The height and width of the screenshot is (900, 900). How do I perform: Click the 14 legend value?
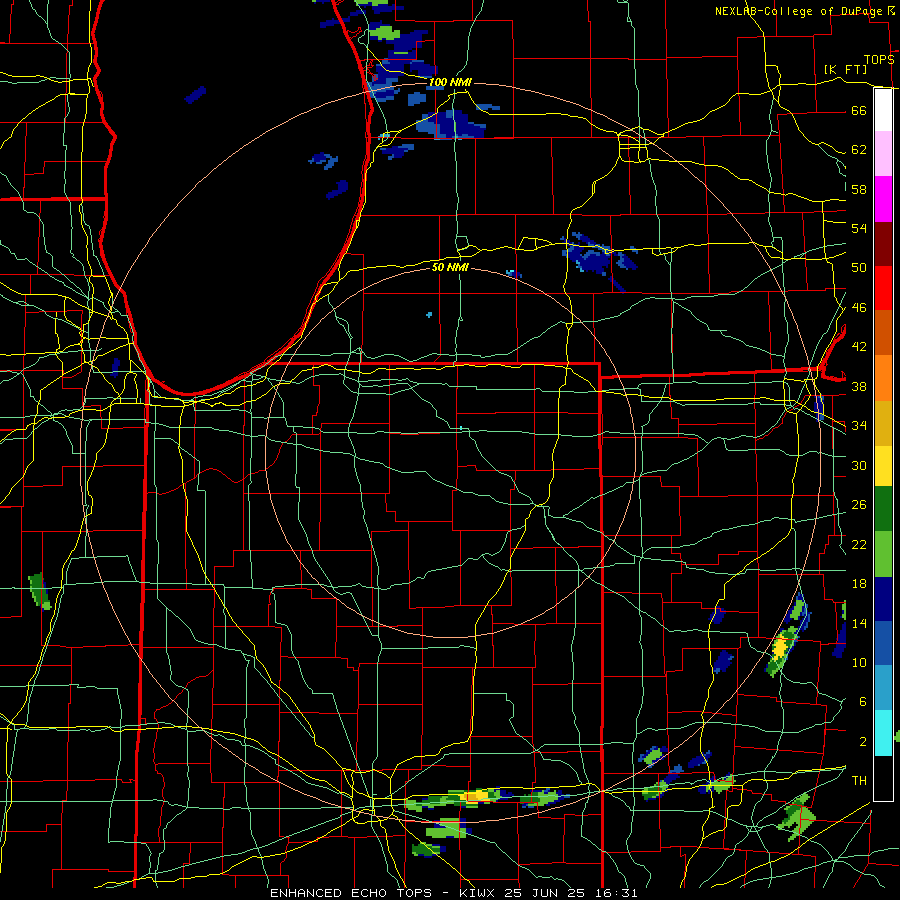pos(859,623)
